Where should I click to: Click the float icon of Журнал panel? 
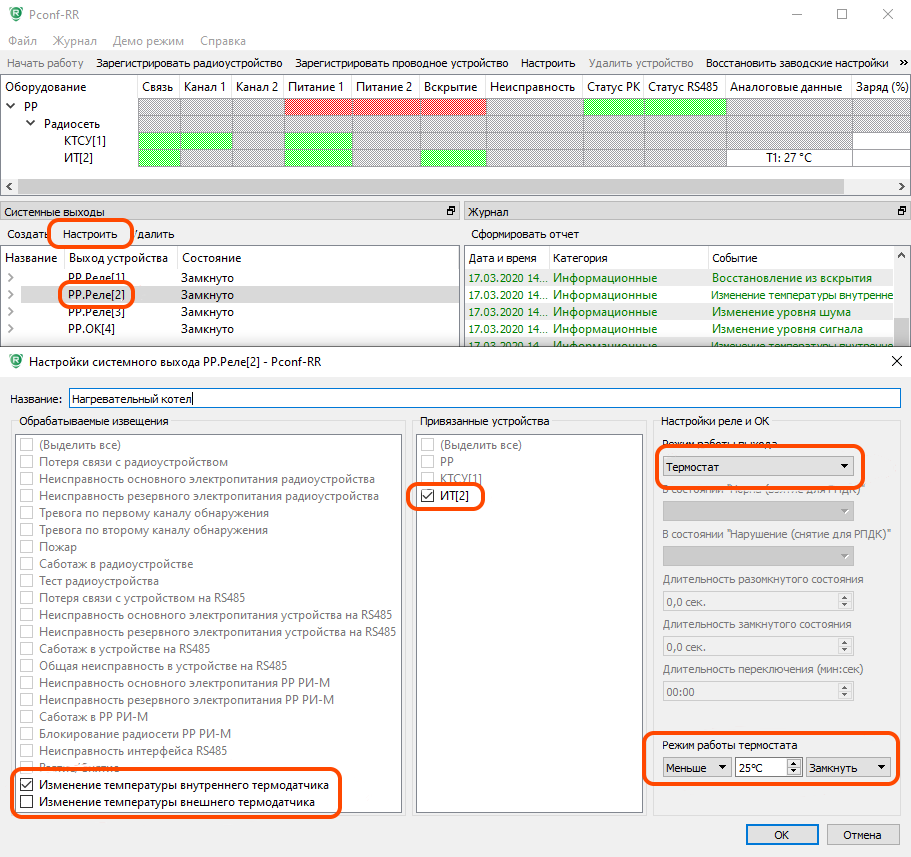(x=903, y=212)
